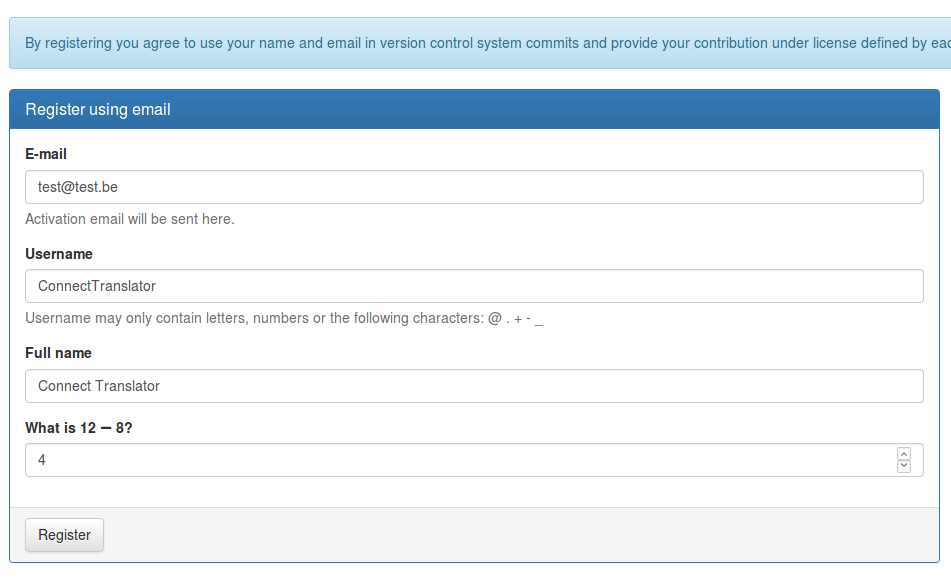The image size is (951, 579).
Task: Click the E-mail input field
Action: [x=473, y=187]
